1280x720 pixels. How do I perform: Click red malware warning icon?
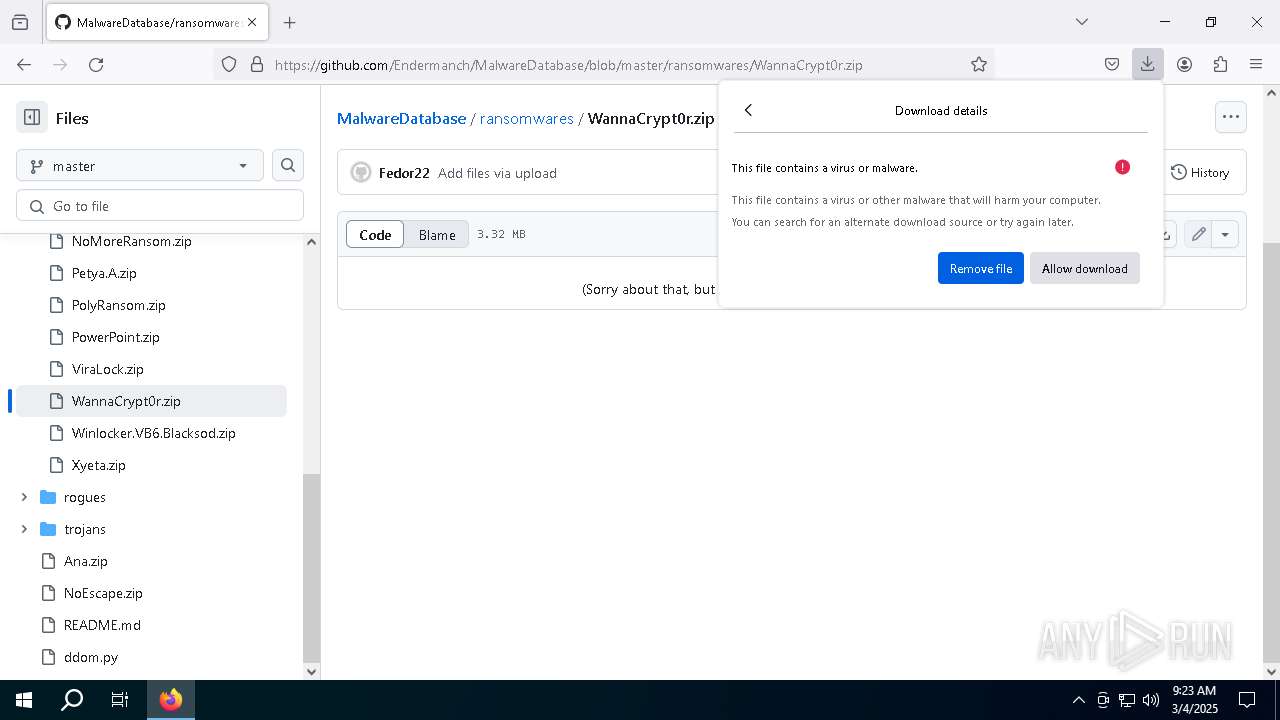point(1122,167)
